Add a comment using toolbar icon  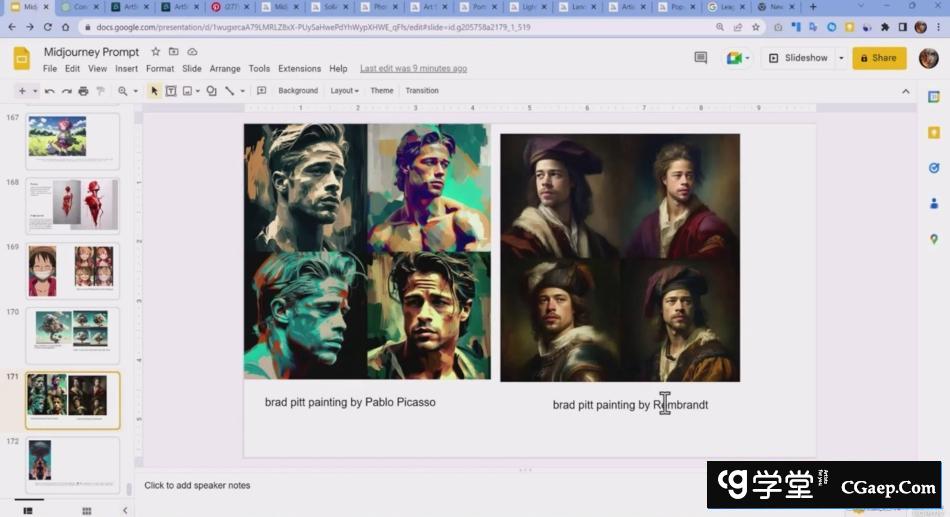coord(261,91)
